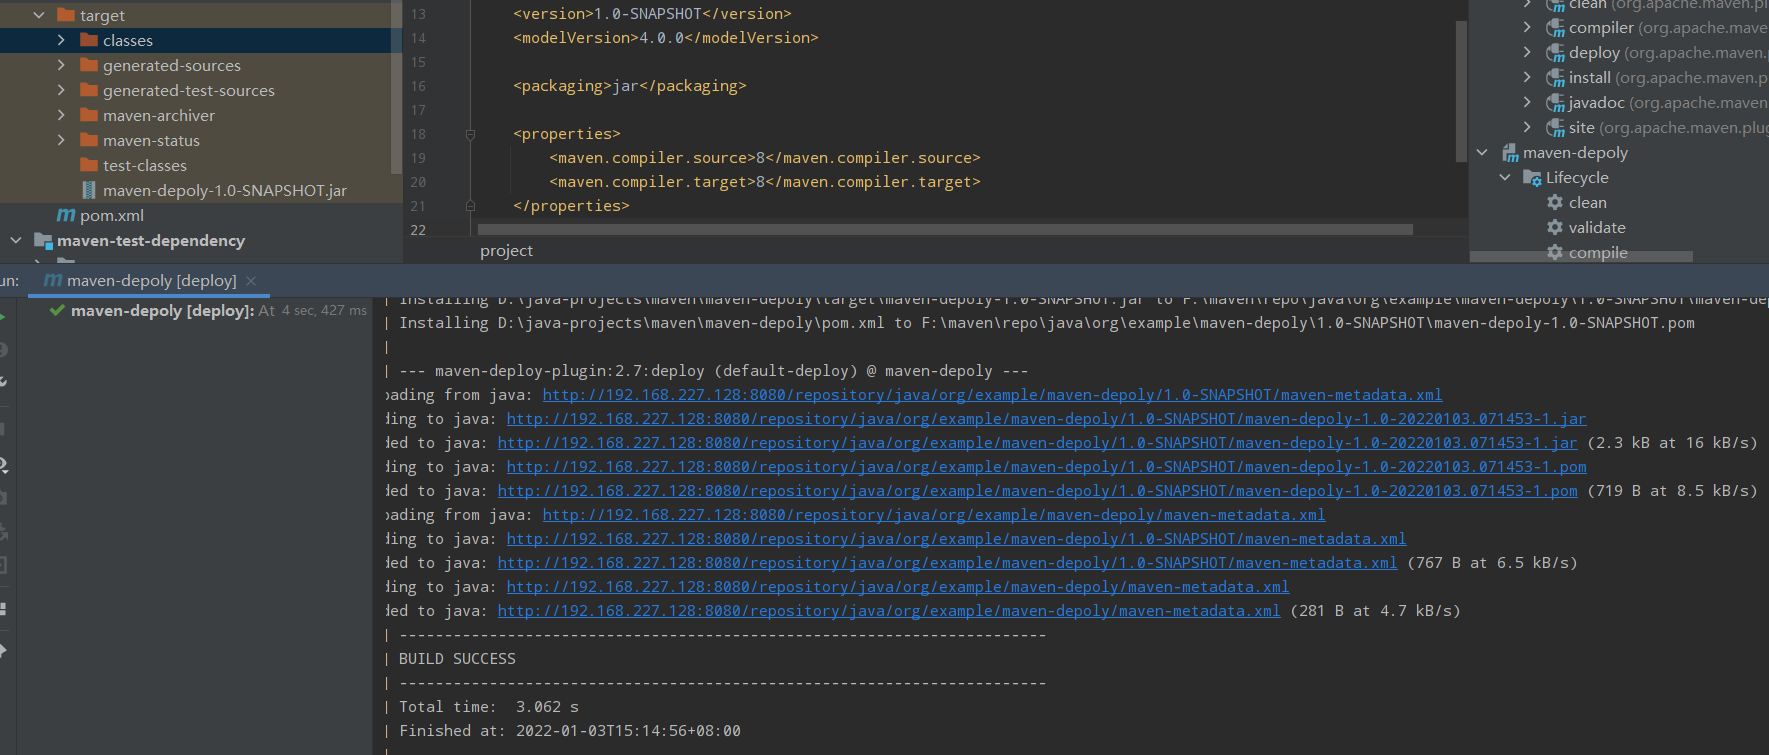Click the compiler plugin icon in Maven panel

(1555, 28)
